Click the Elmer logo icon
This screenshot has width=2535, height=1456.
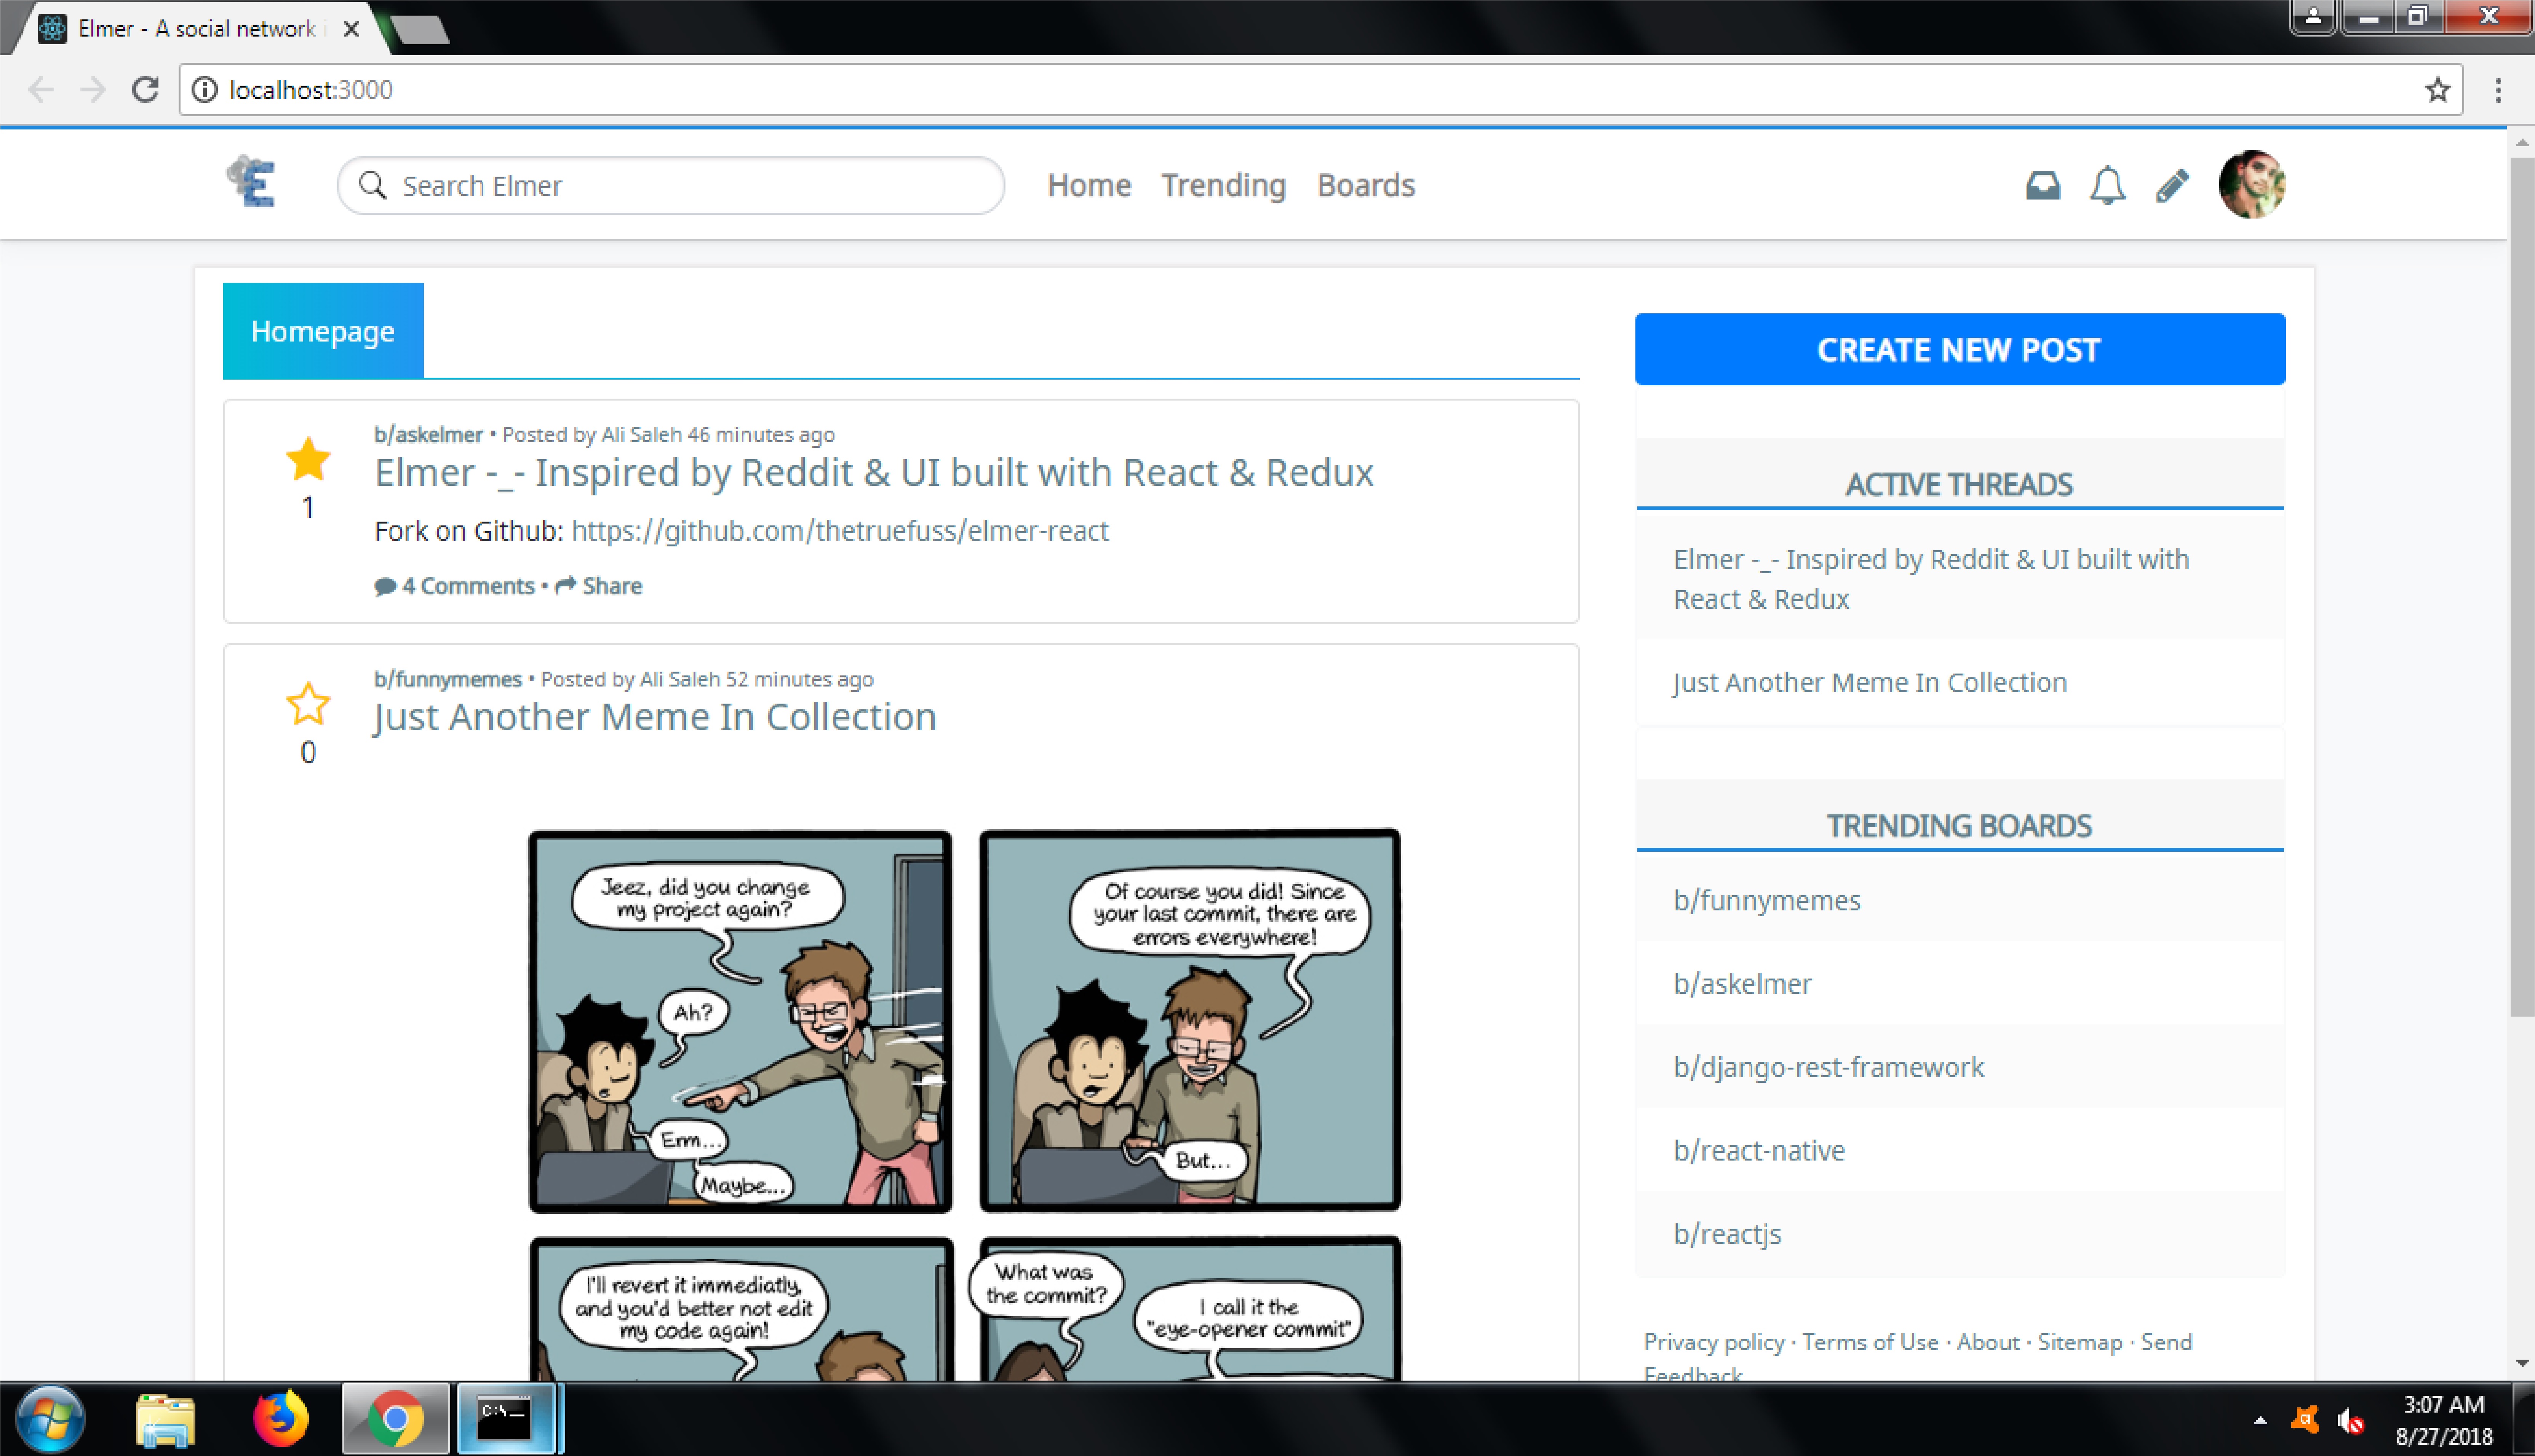pos(252,183)
